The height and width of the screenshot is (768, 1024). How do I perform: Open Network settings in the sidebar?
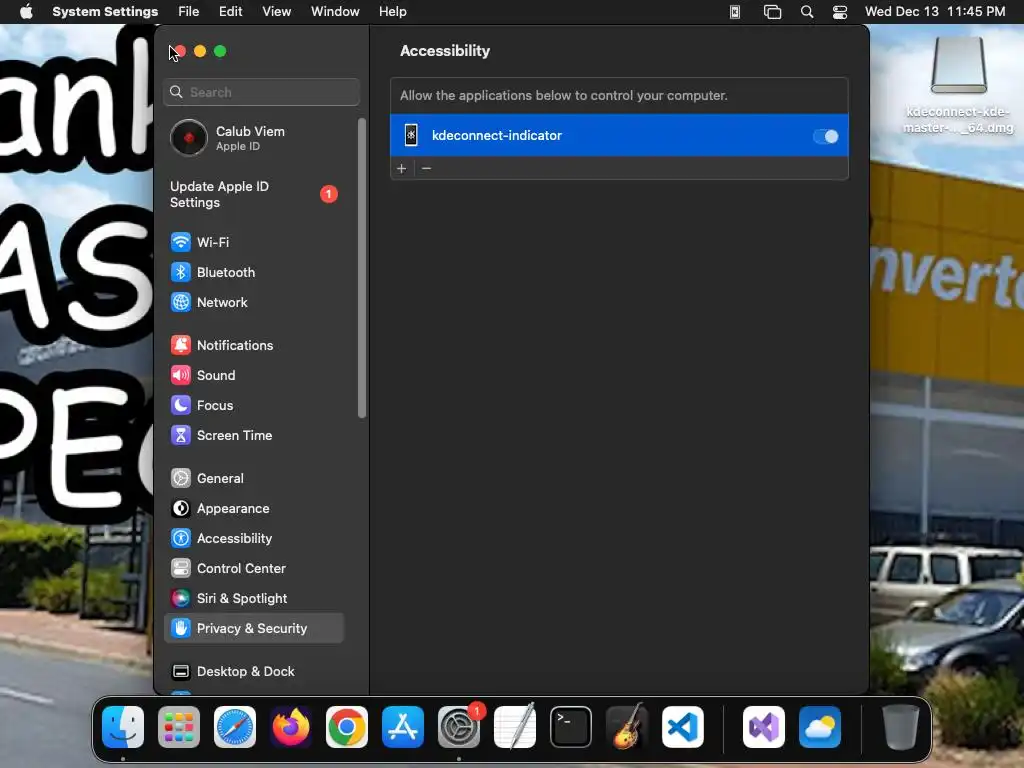(x=253, y=302)
